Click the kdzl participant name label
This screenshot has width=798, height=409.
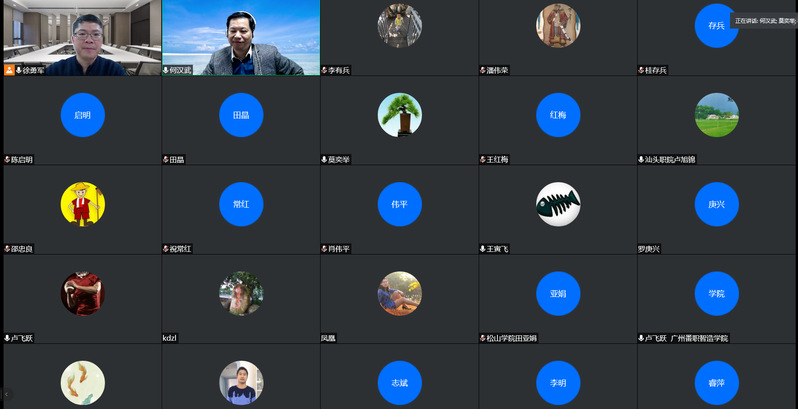pyautogui.click(x=170, y=338)
